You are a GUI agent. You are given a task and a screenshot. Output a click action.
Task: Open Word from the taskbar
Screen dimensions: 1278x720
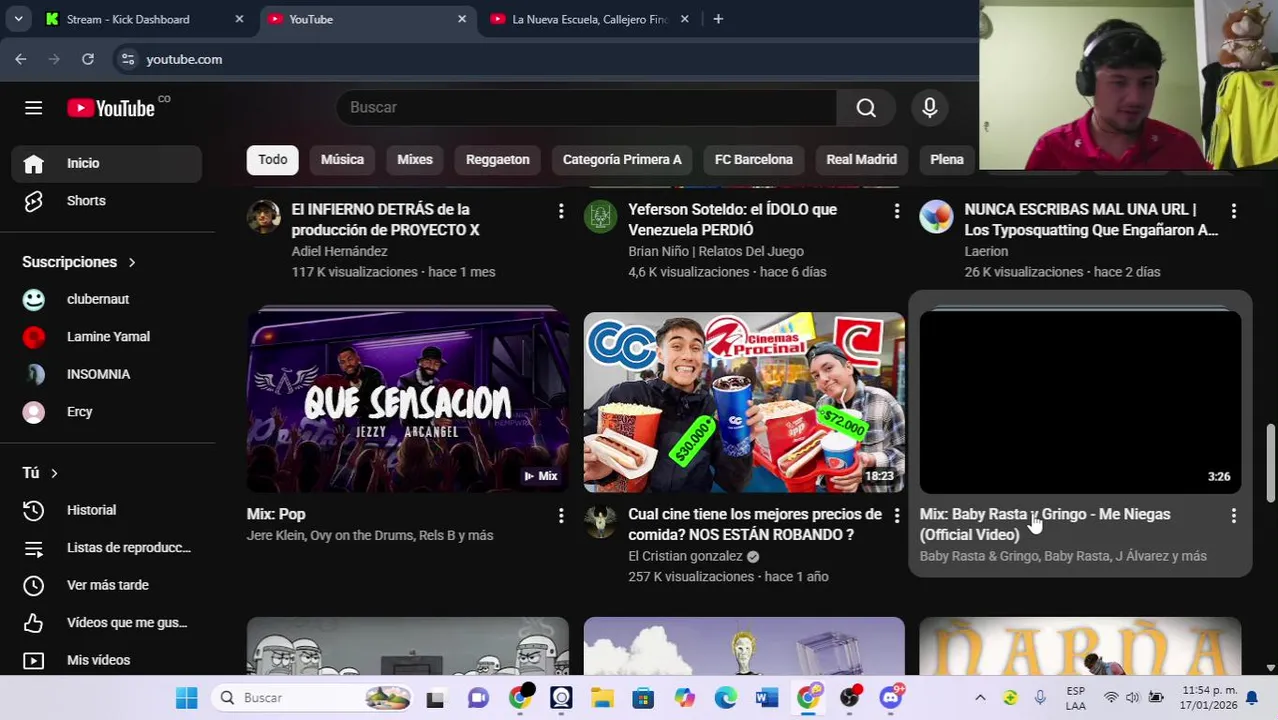pos(767,698)
